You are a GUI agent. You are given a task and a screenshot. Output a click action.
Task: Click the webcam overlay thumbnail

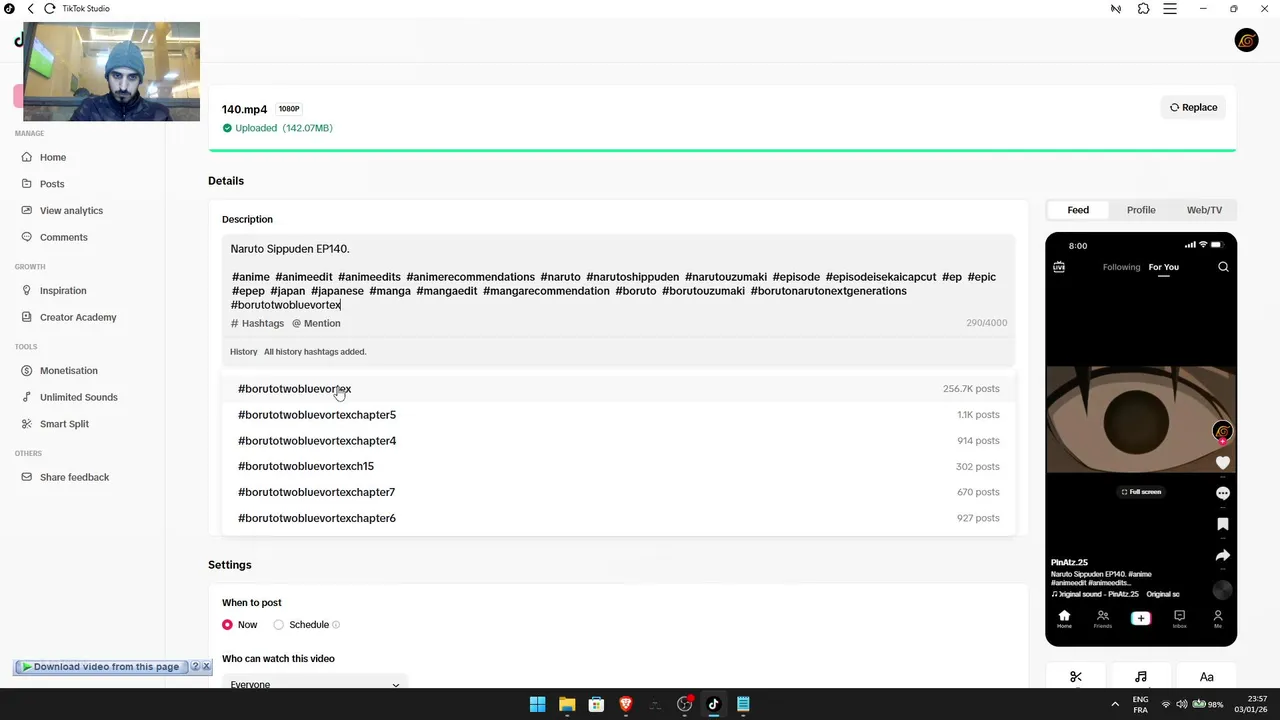pos(111,71)
